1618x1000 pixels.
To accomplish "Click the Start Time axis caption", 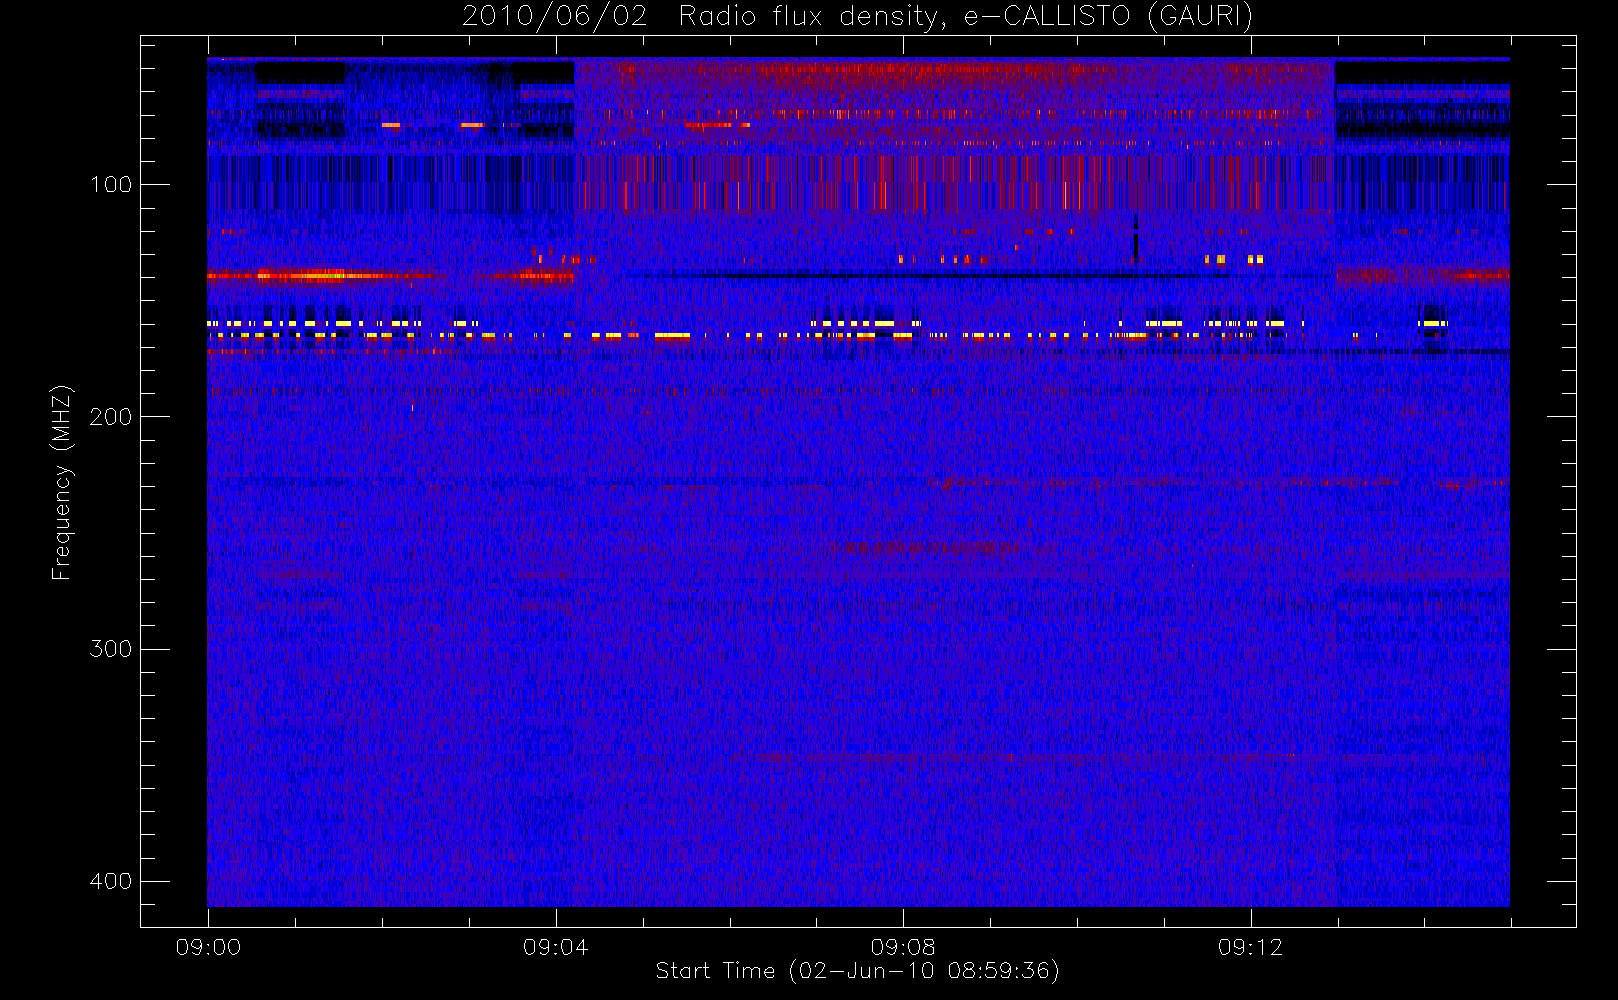I will (x=857, y=971).
